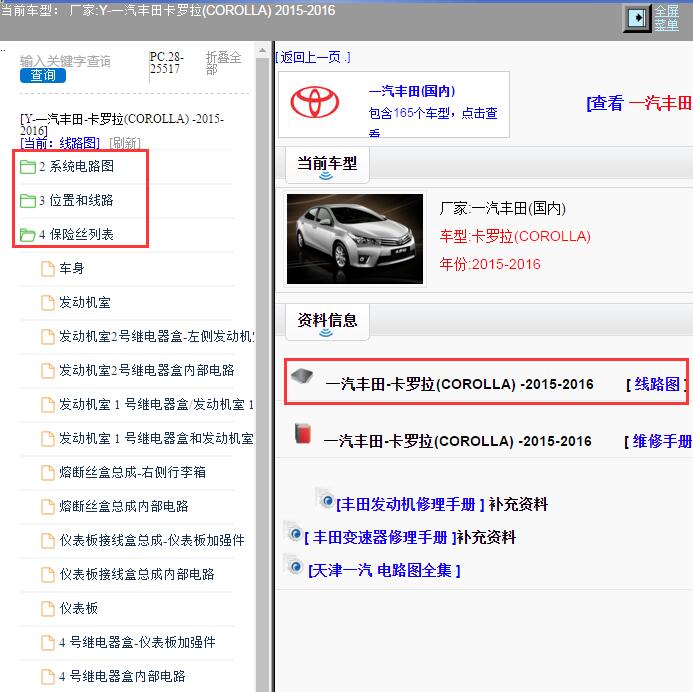The width and height of the screenshot is (693, 692).
Task: Open the 发动机室 entry
Action: 85,303
